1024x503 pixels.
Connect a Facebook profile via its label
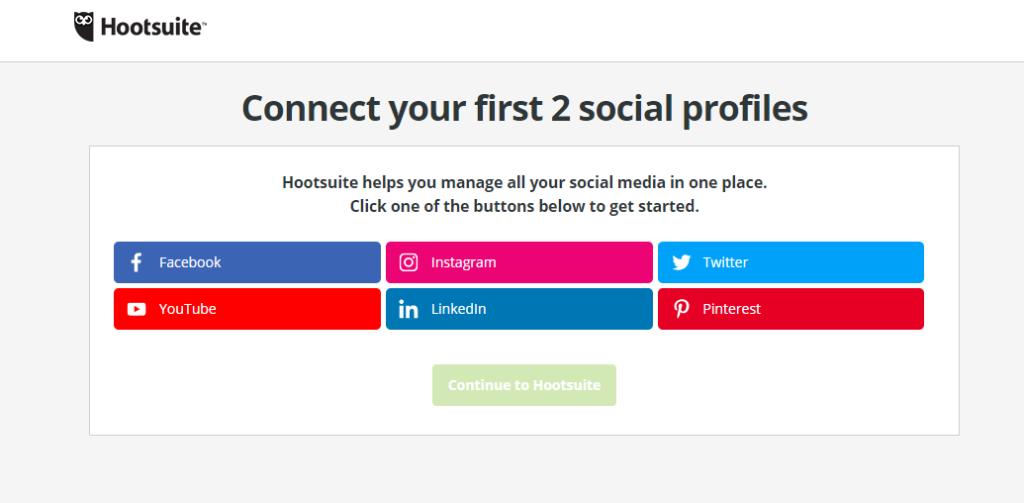point(190,262)
